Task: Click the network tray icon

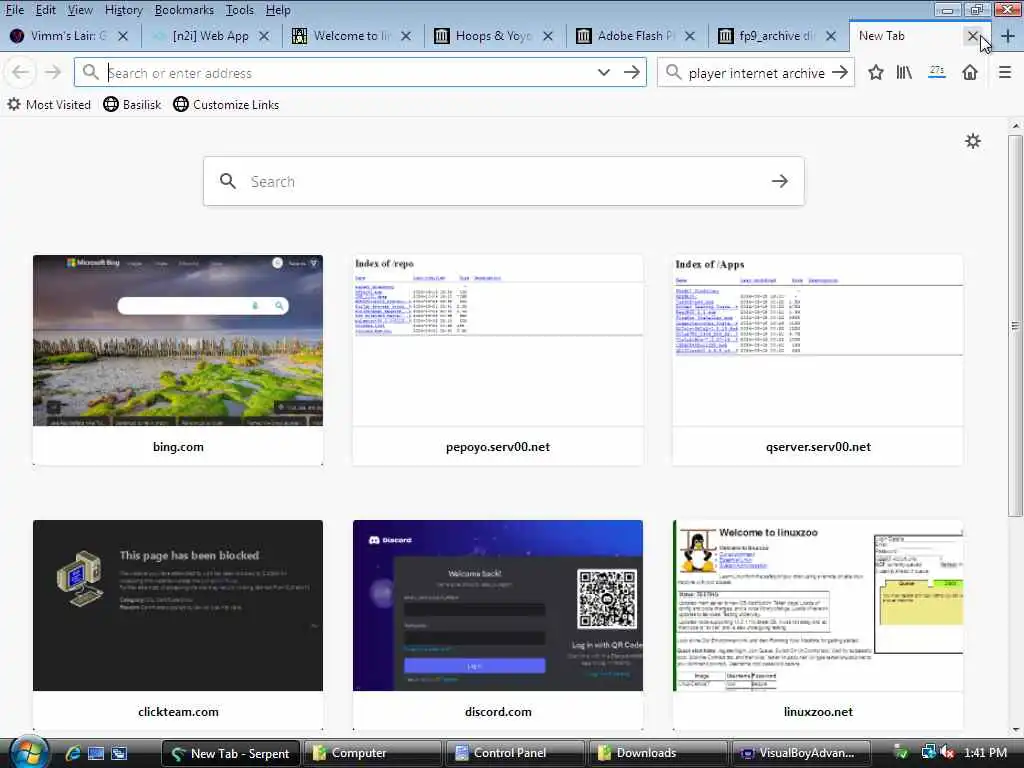Action: [x=928, y=753]
